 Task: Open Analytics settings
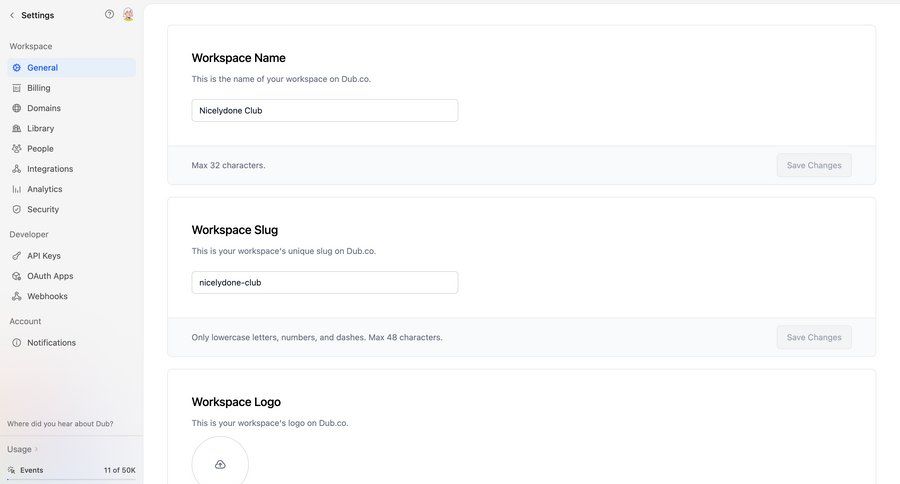pos(72,189)
